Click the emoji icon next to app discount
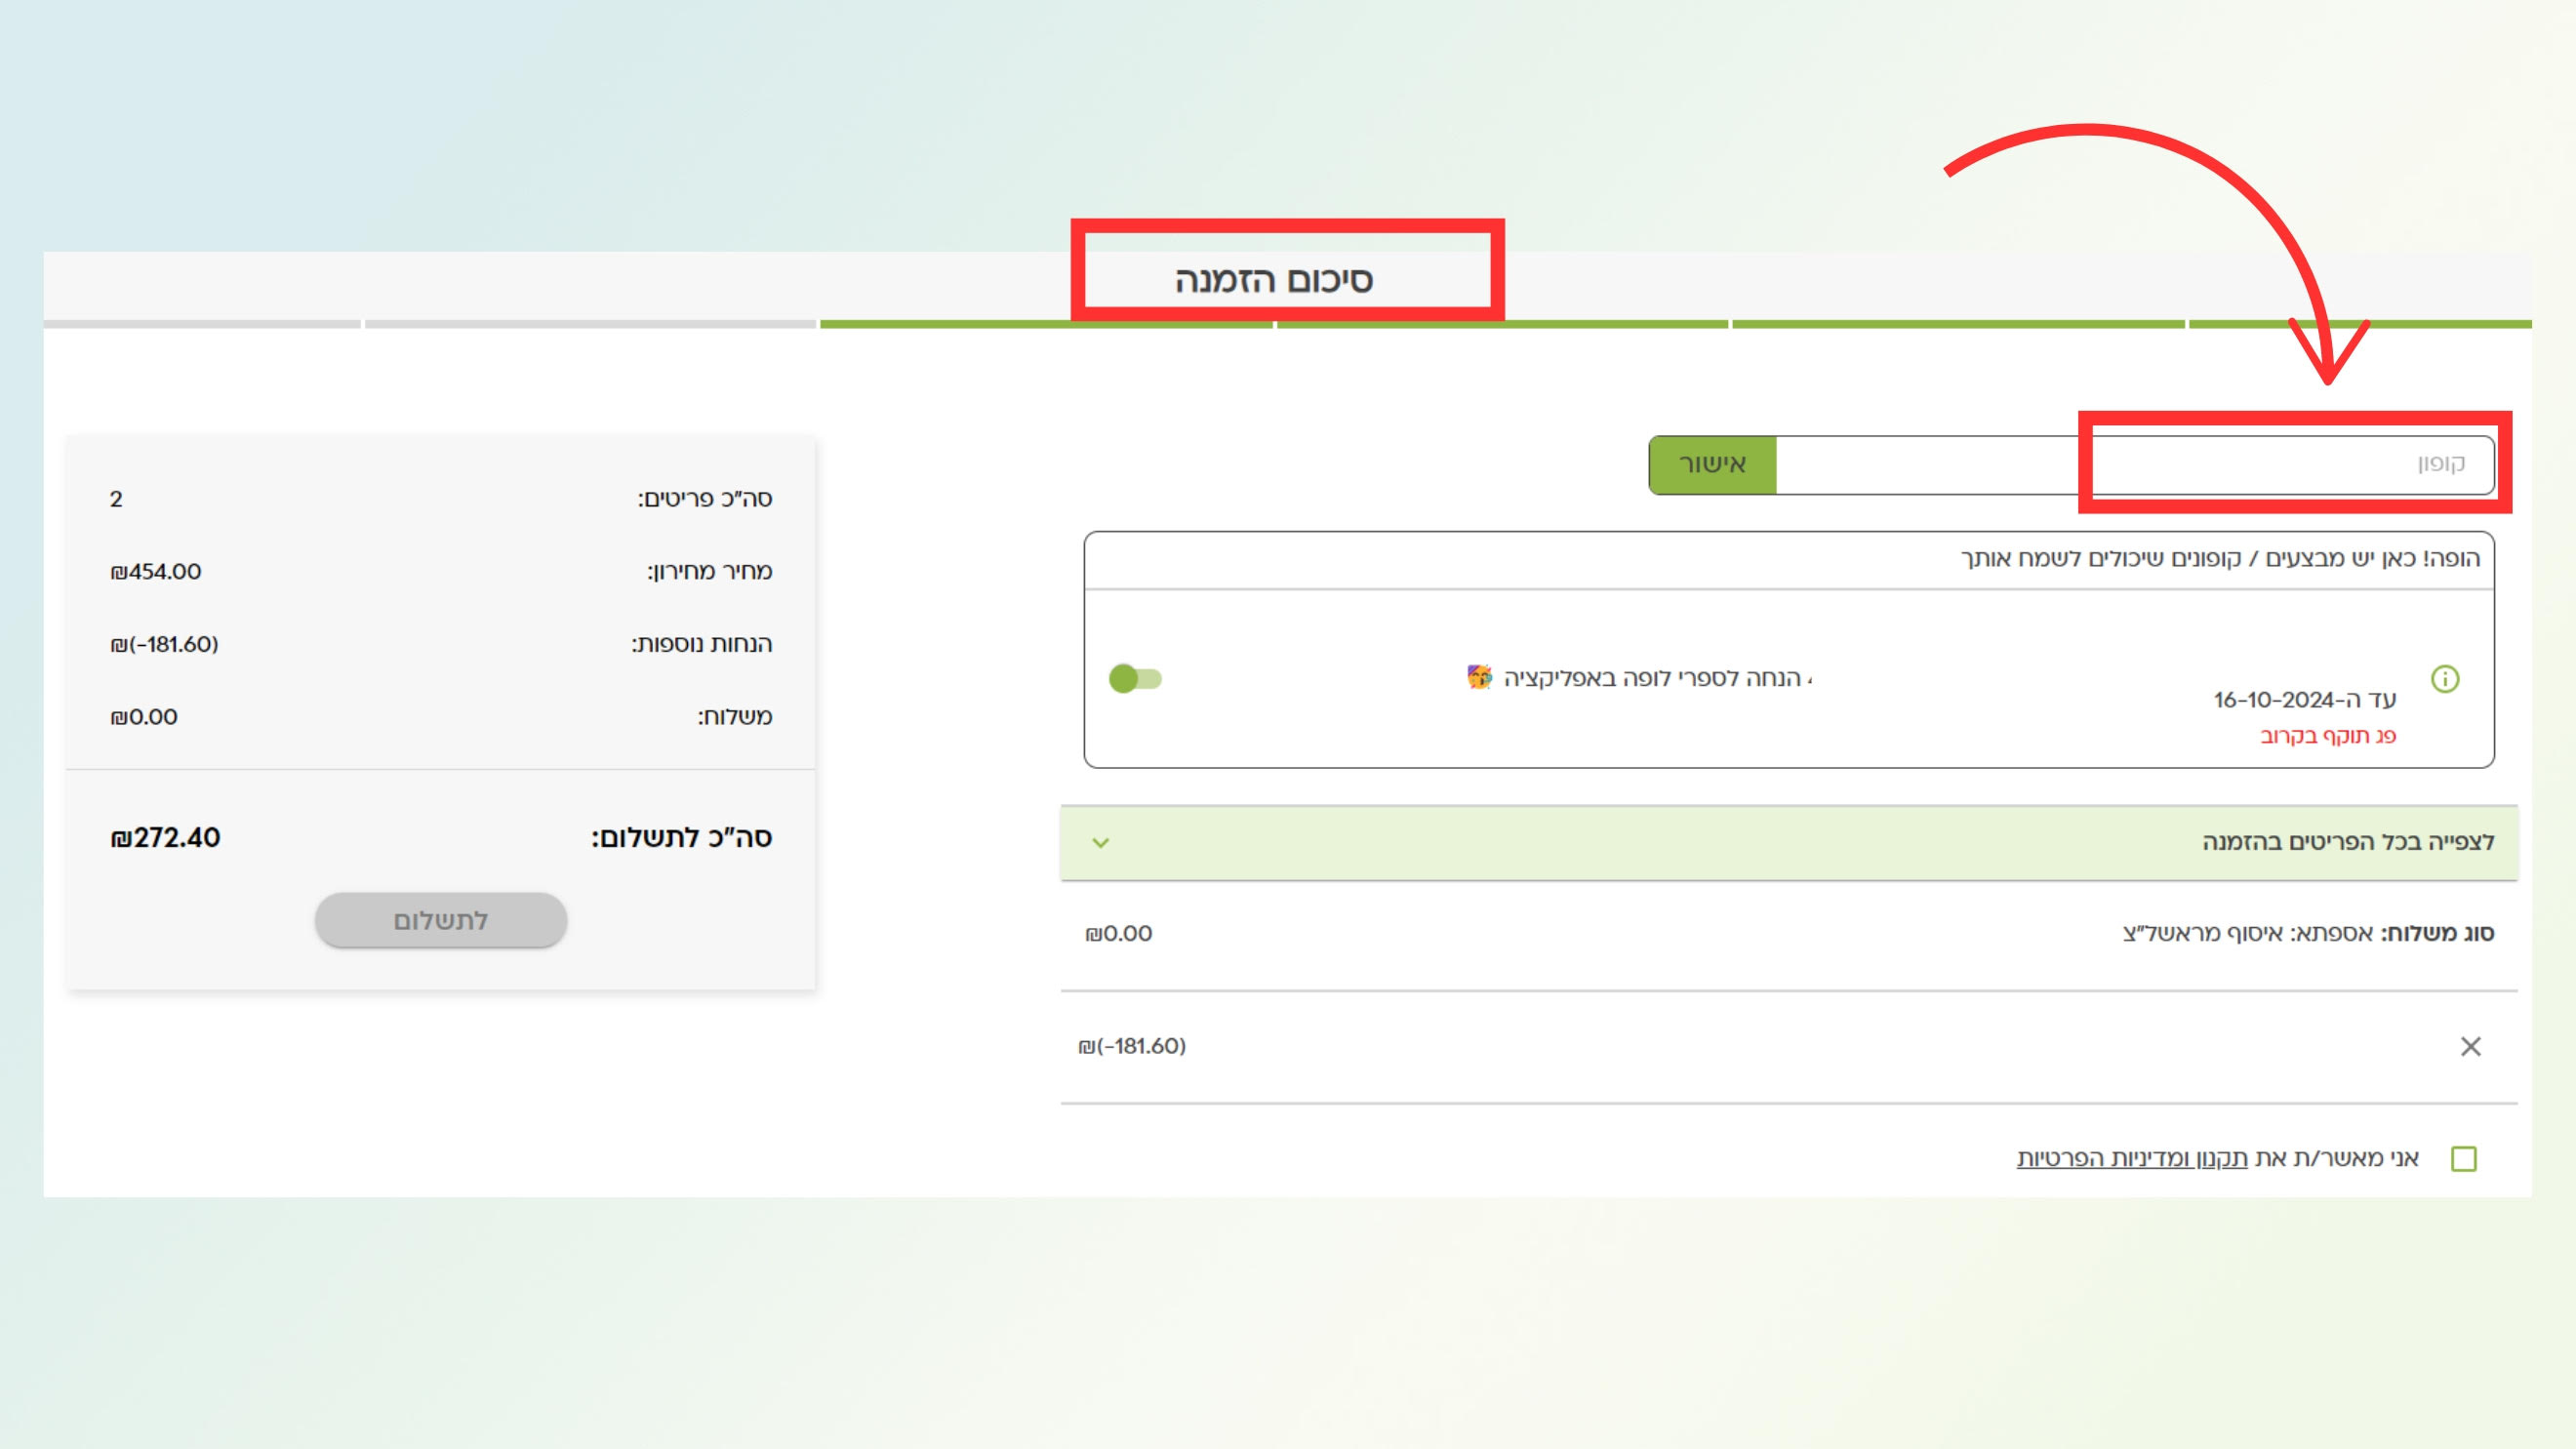Viewport: 2576px width, 1449px height. coord(1479,677)
